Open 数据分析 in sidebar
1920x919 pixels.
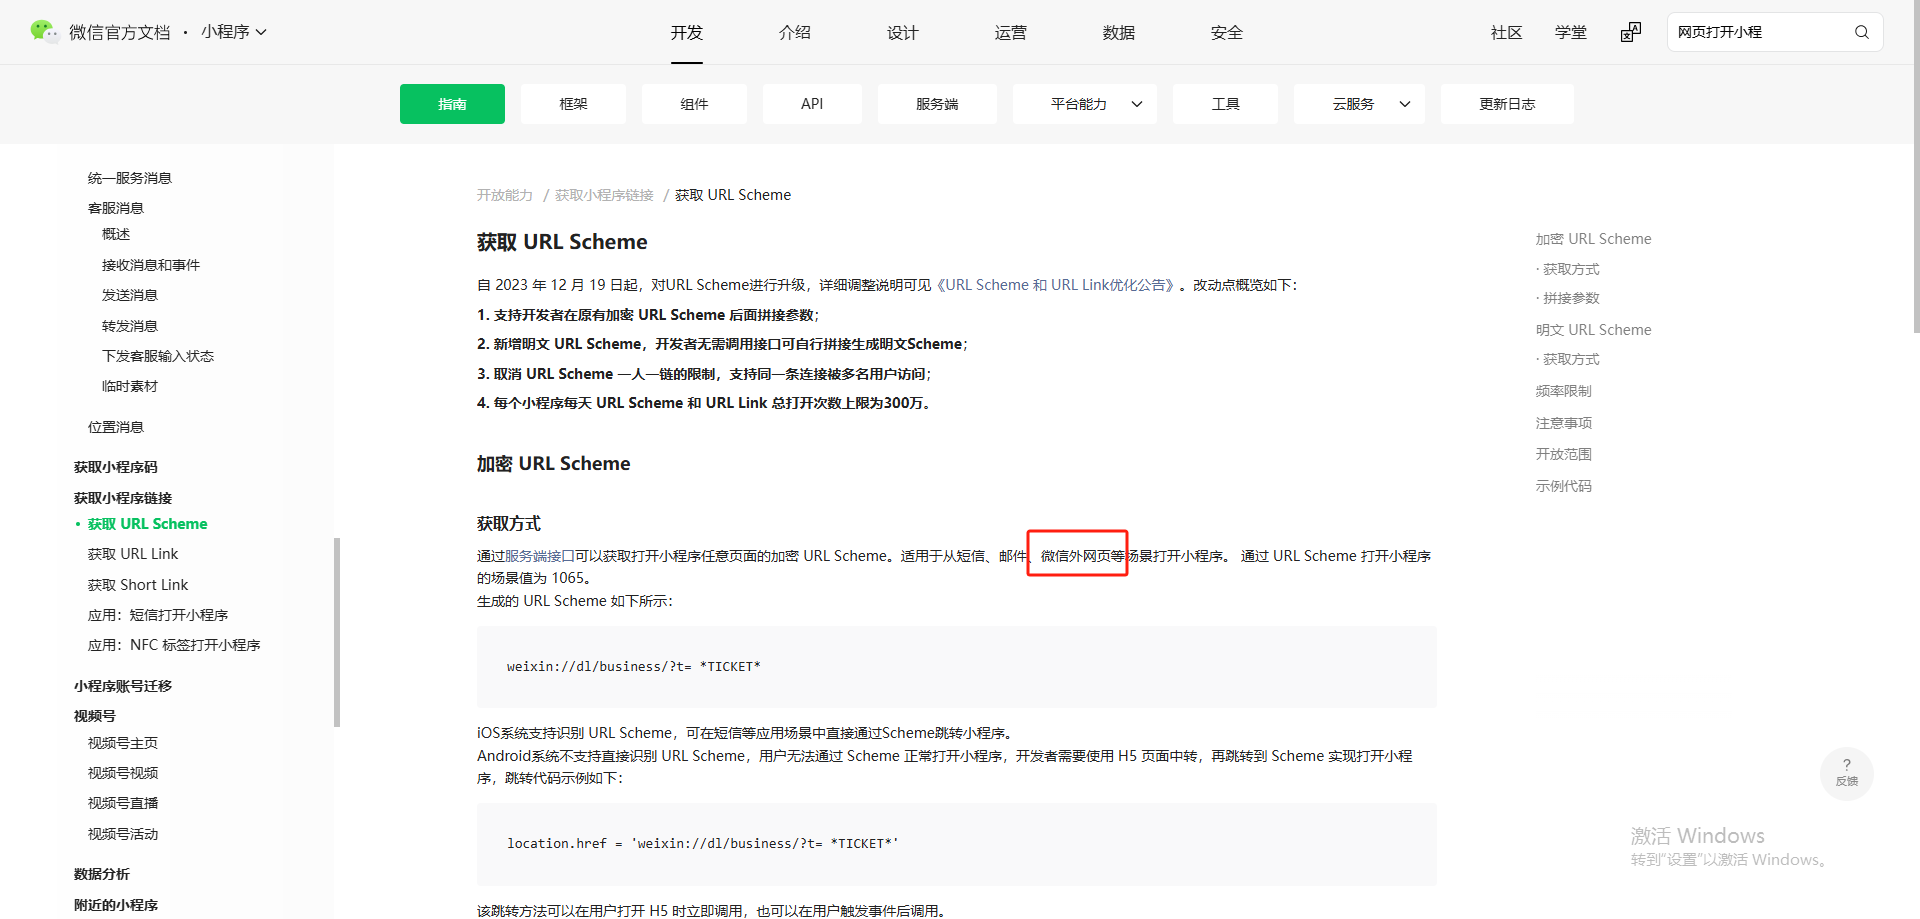click(102, 874)
